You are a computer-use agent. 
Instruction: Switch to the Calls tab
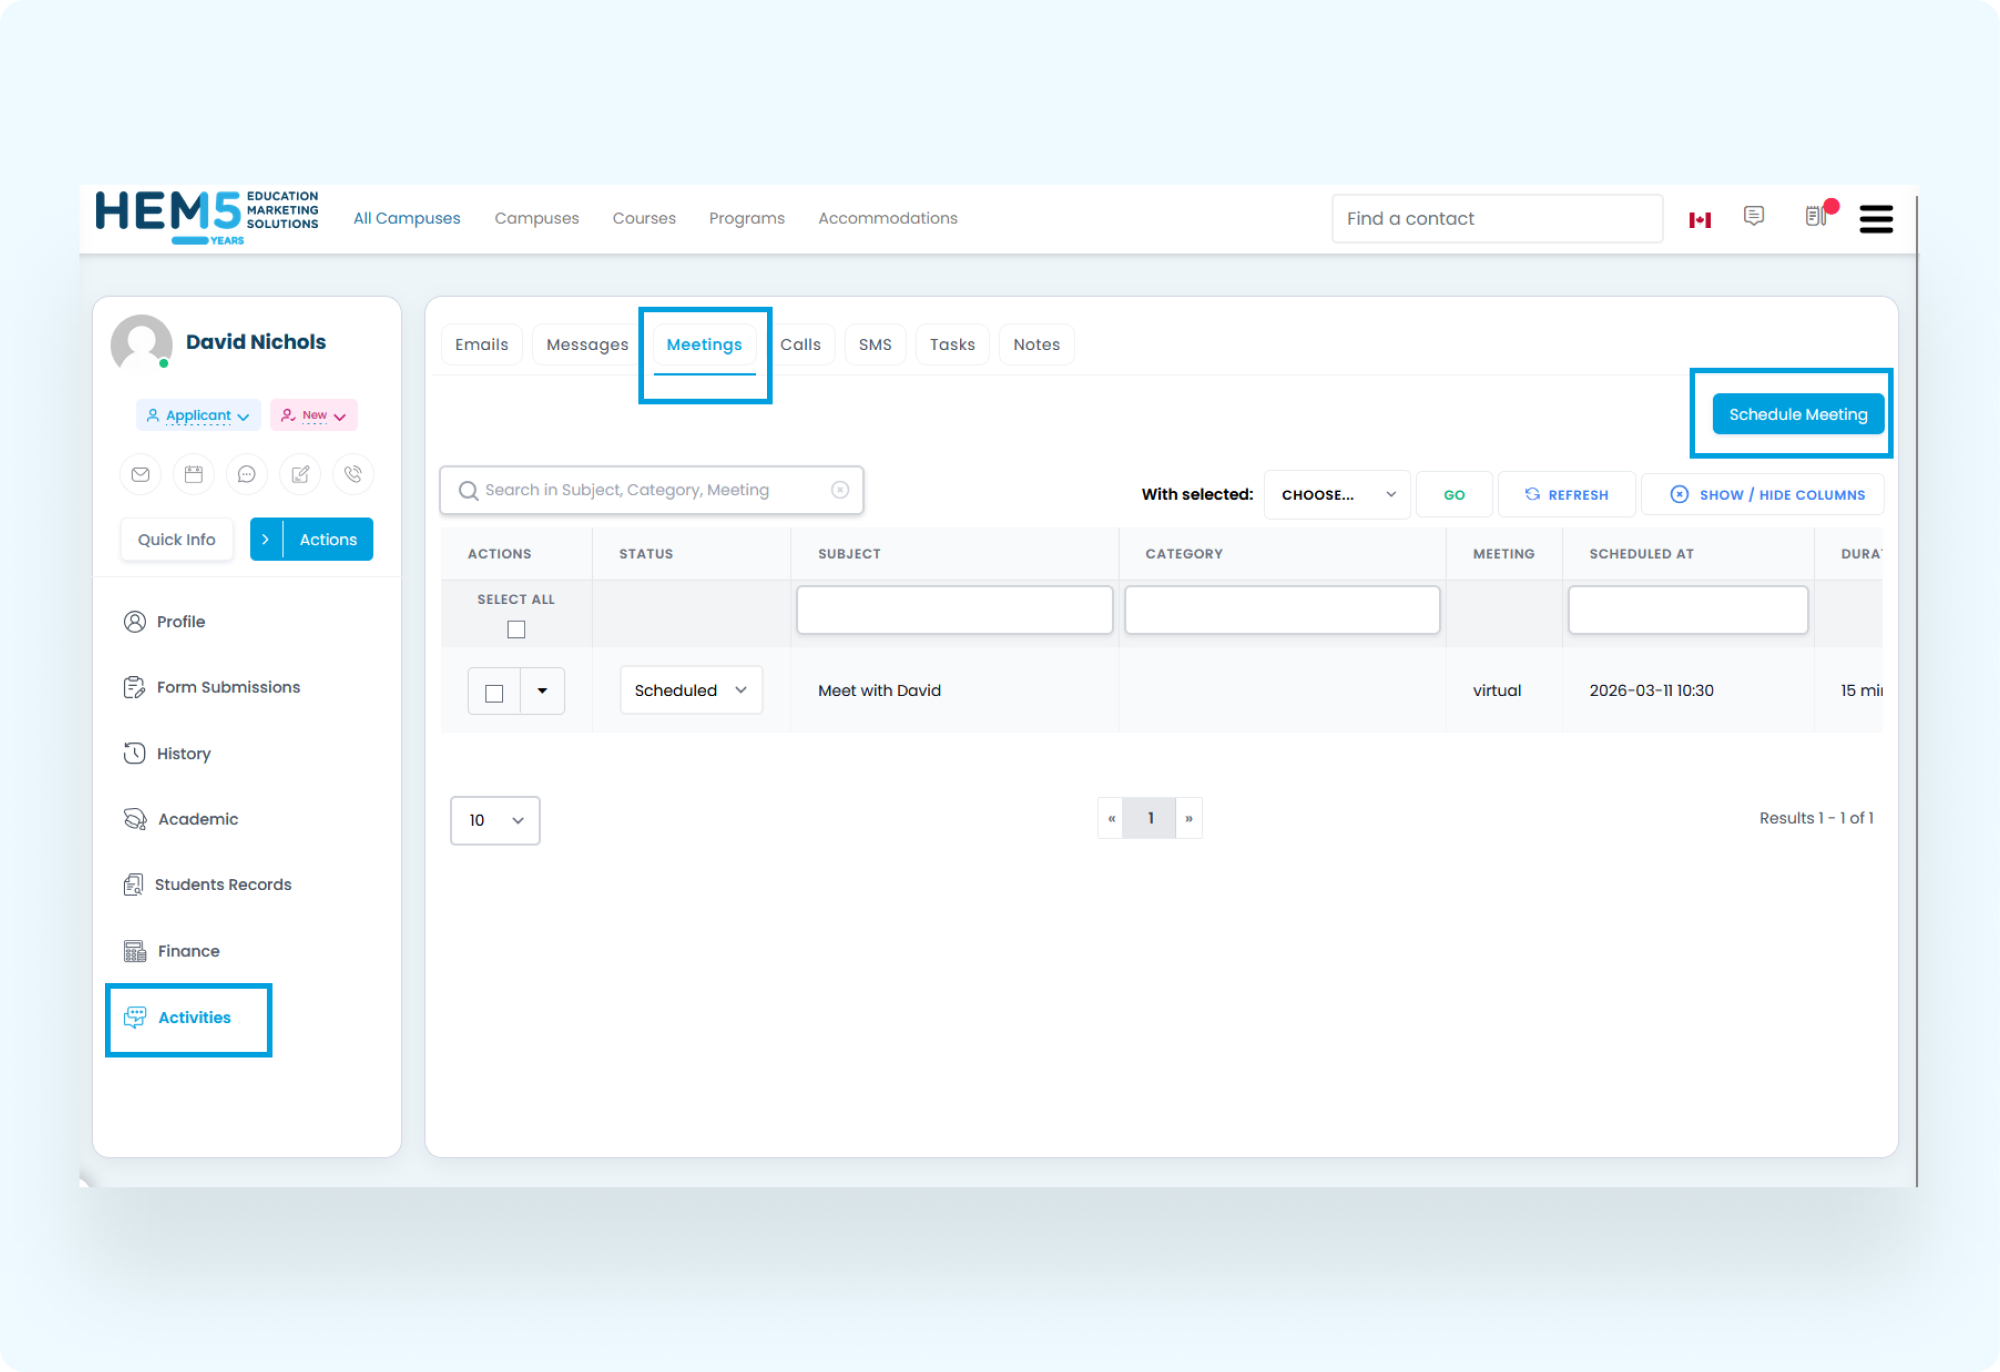[801, 344]
